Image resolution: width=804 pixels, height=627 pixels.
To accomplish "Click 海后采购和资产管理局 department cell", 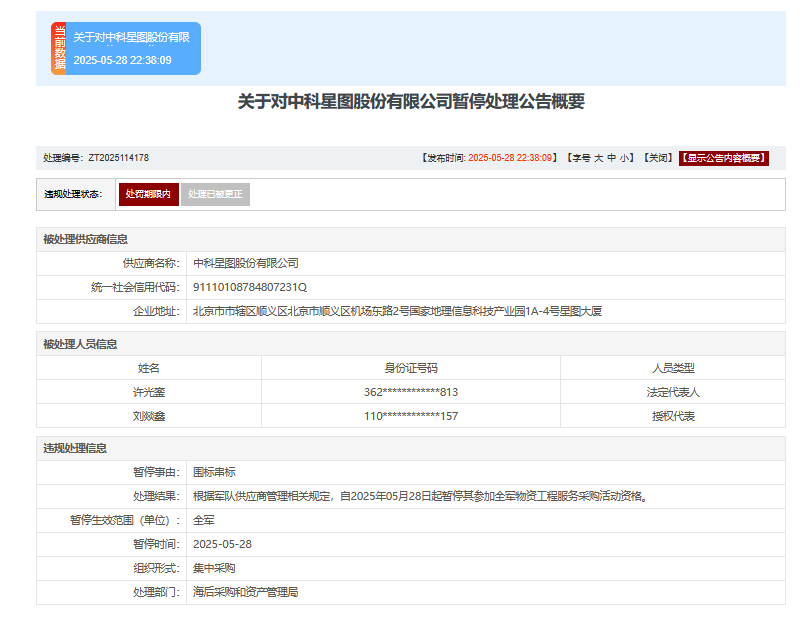I will 245,592.
